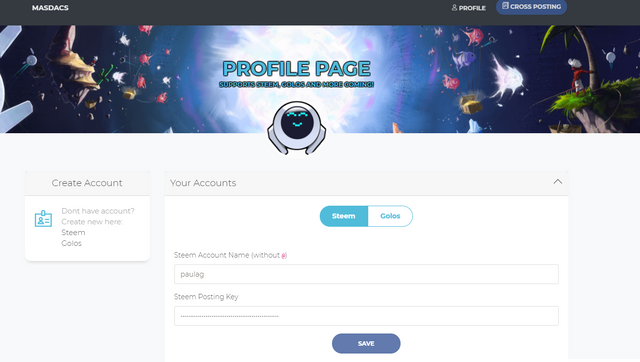Click the pink @ symbol in label
The width and height of the screenshot is (640, 362).
pos(284,255)
